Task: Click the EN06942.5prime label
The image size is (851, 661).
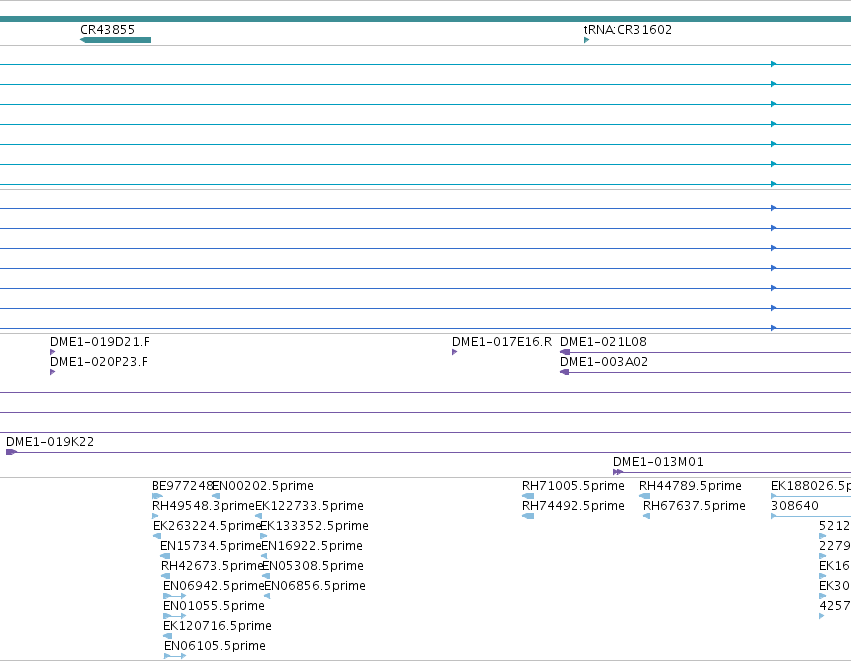Action: [x=213, y=586]
